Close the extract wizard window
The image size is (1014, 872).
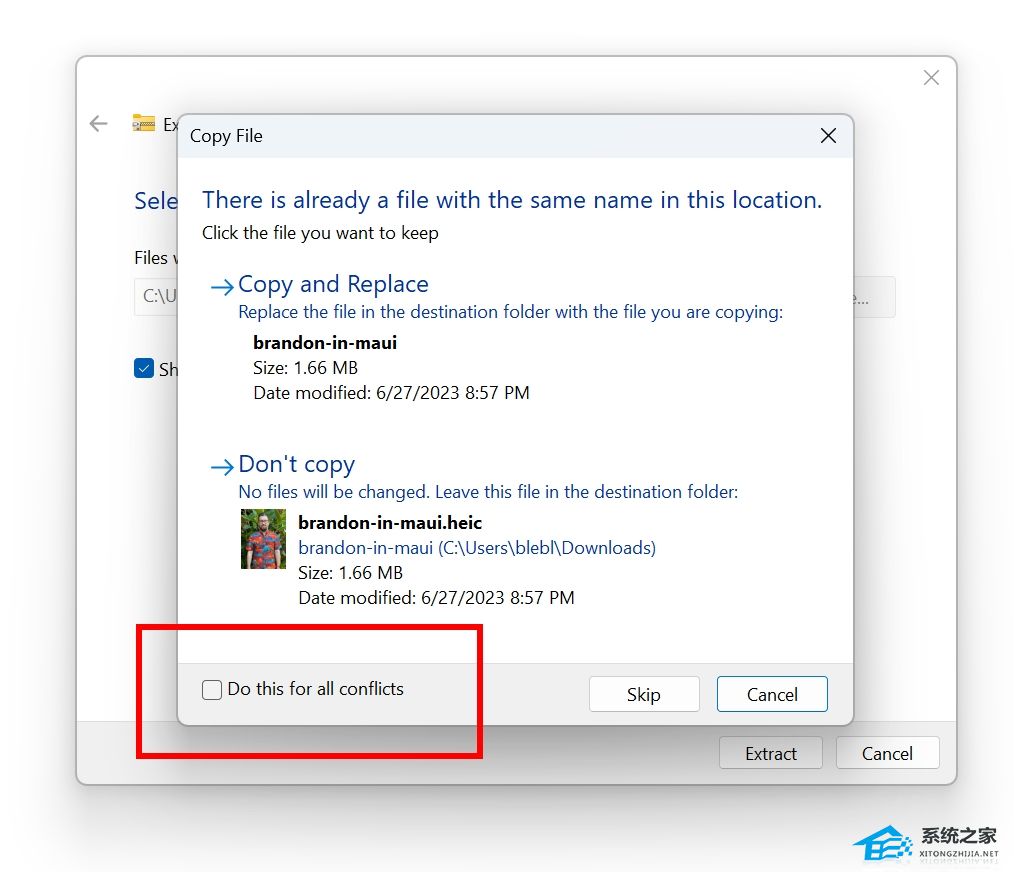click(931, 78)
